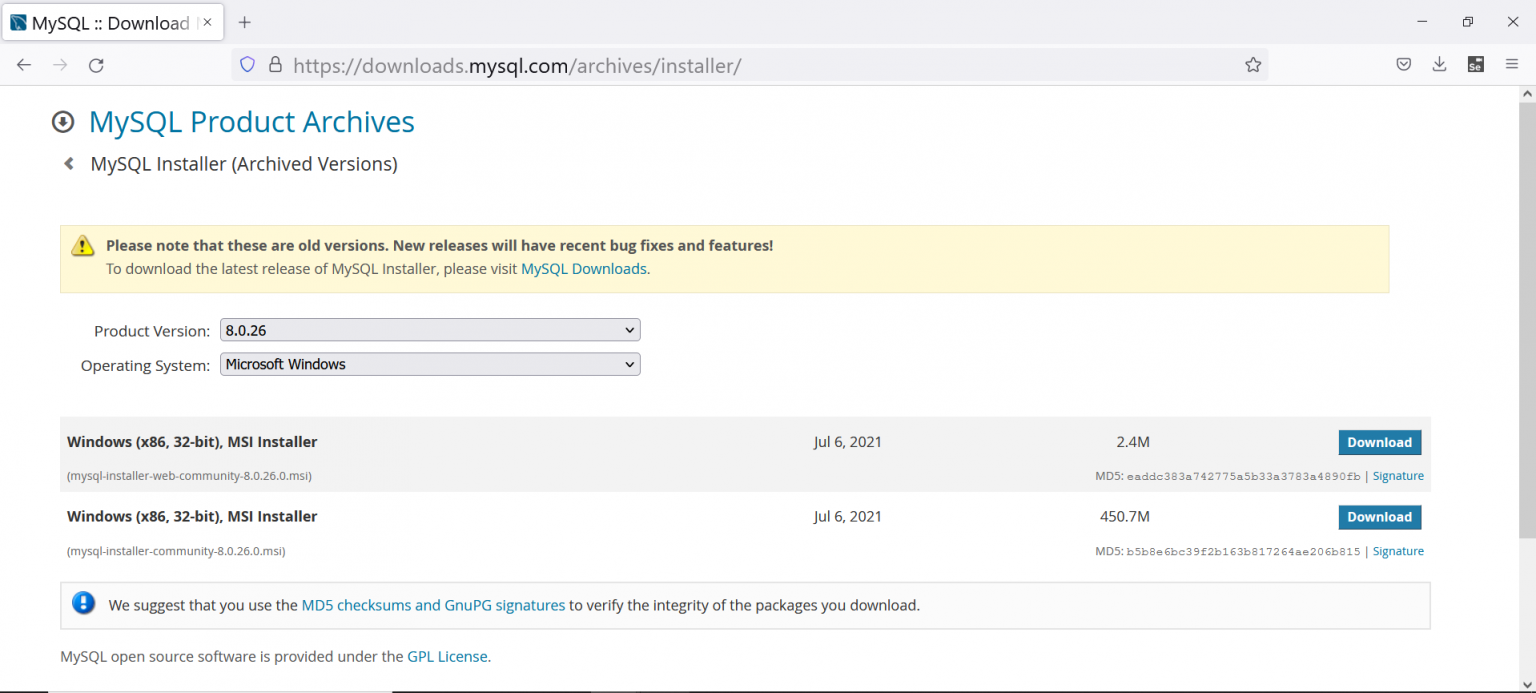Image resolution: width=1536 pixels, height=693 pixels.
Task: Navigate back using the back arrow
Action: tap(24, 64)
